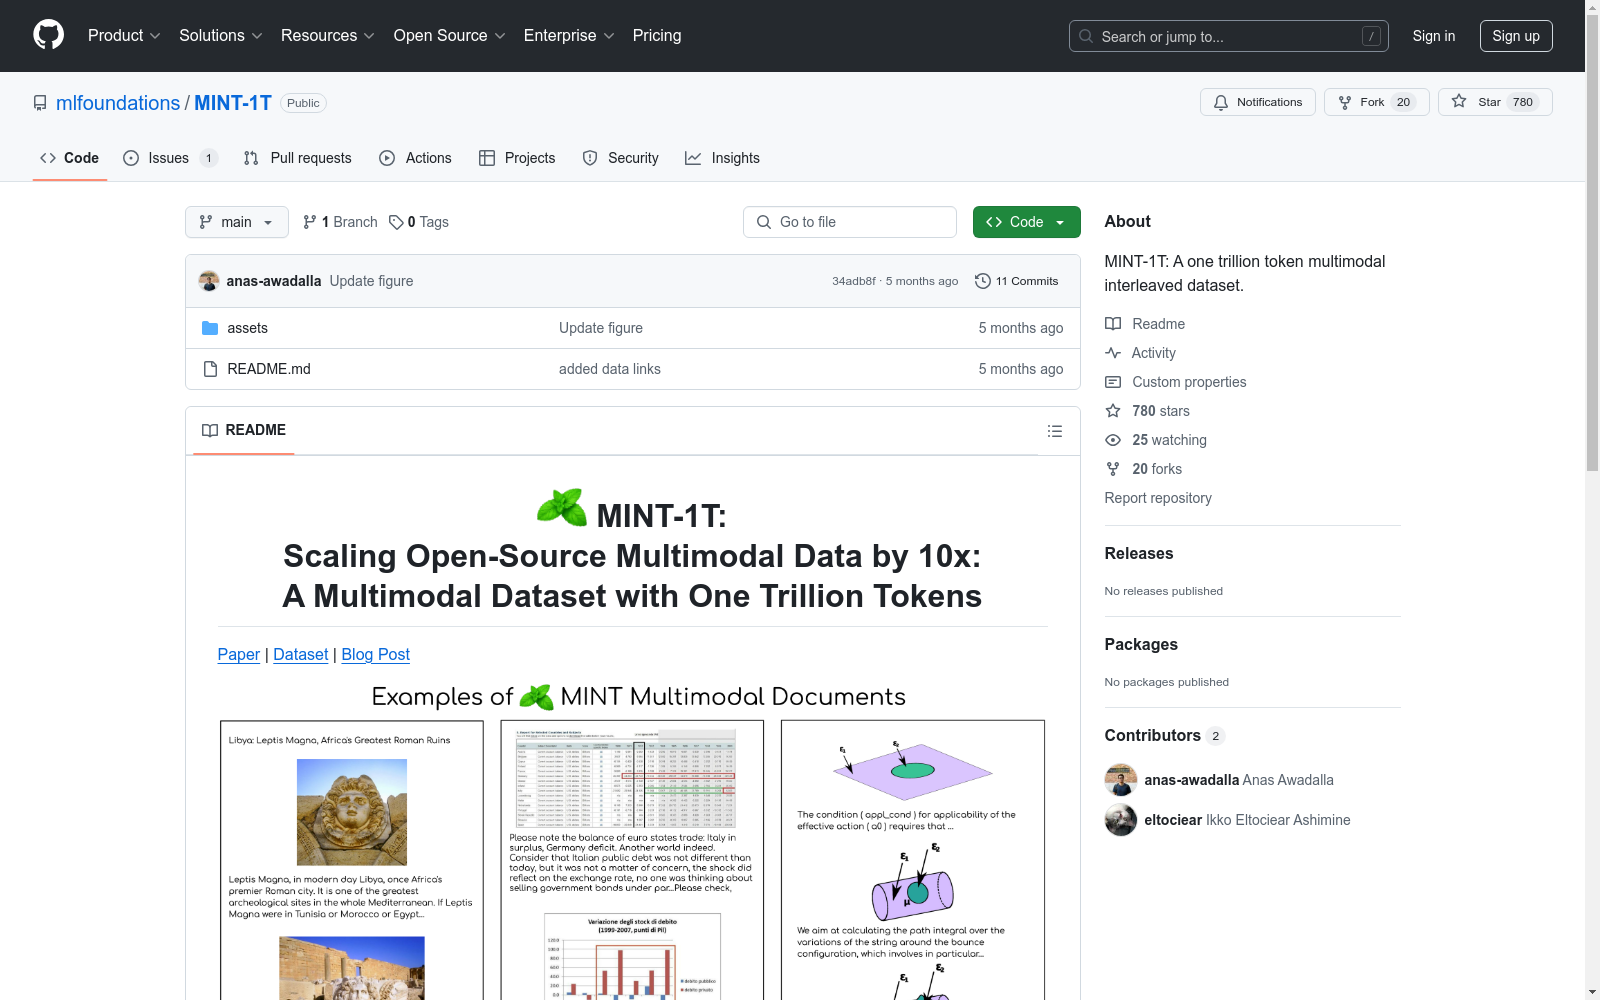Expand the Open Source menu
The image size is (1600, 1000).
450,36
